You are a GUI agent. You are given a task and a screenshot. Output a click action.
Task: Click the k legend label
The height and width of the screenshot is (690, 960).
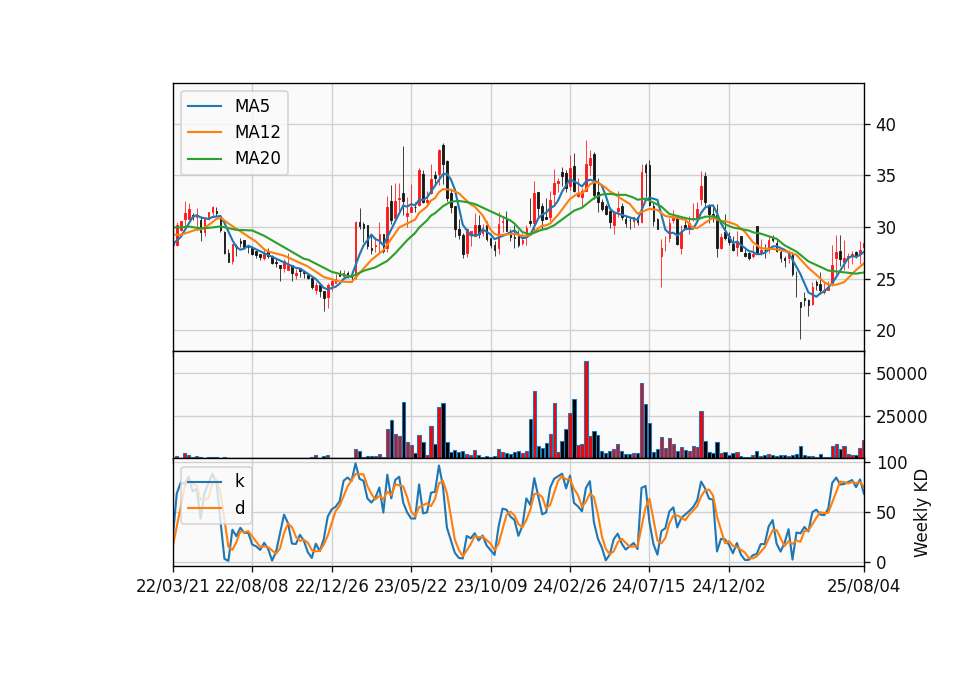click(x=239, y=481)
